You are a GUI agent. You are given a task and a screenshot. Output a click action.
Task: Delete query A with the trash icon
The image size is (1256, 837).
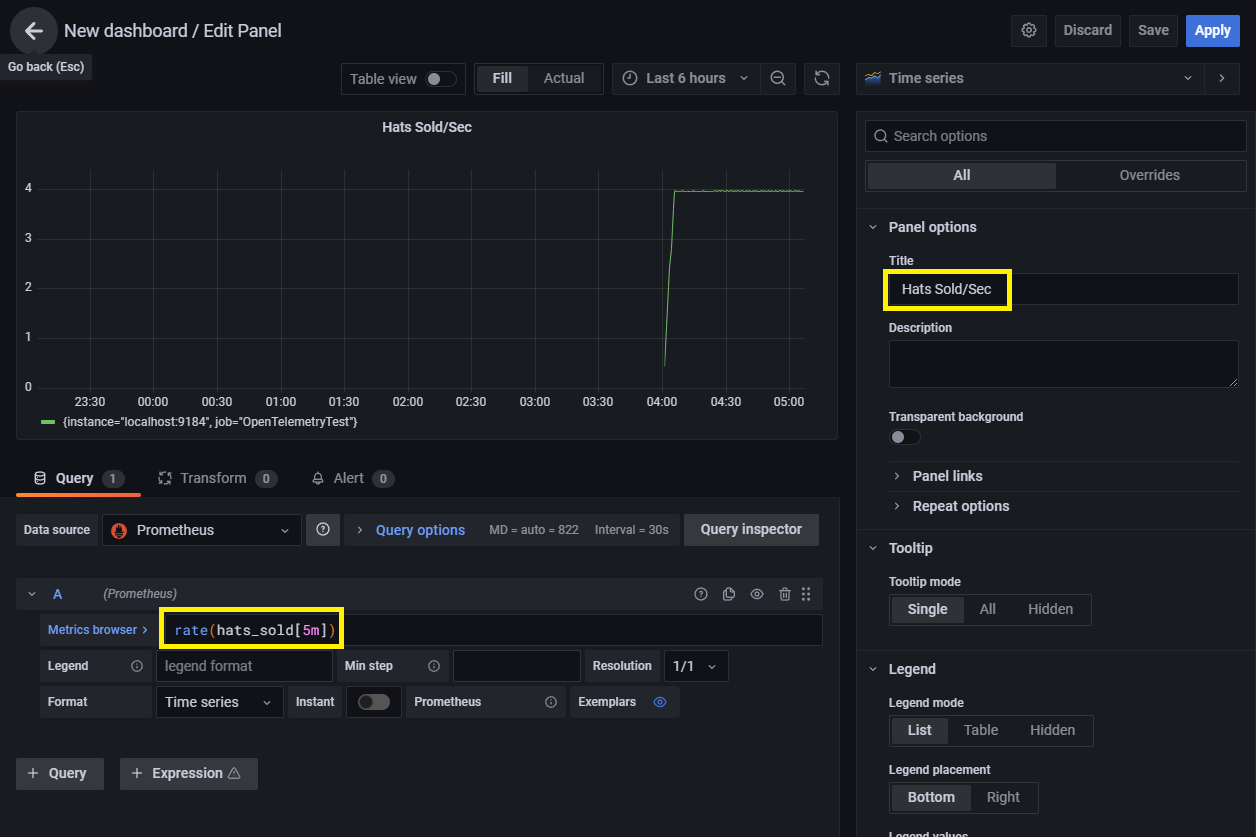[784, 593]
